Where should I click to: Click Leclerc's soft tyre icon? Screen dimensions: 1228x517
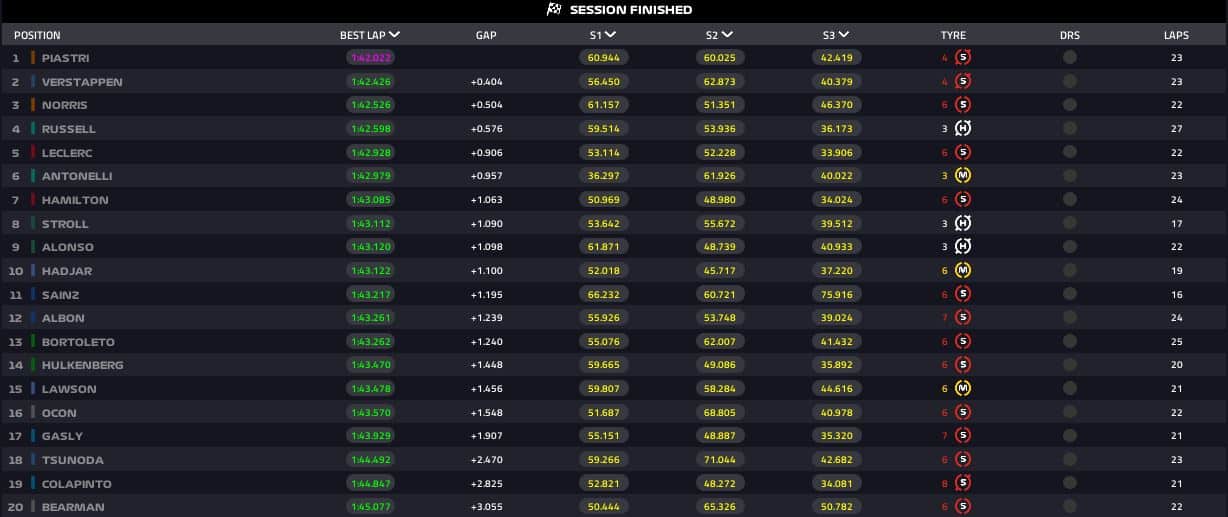(x=963, y=152)
